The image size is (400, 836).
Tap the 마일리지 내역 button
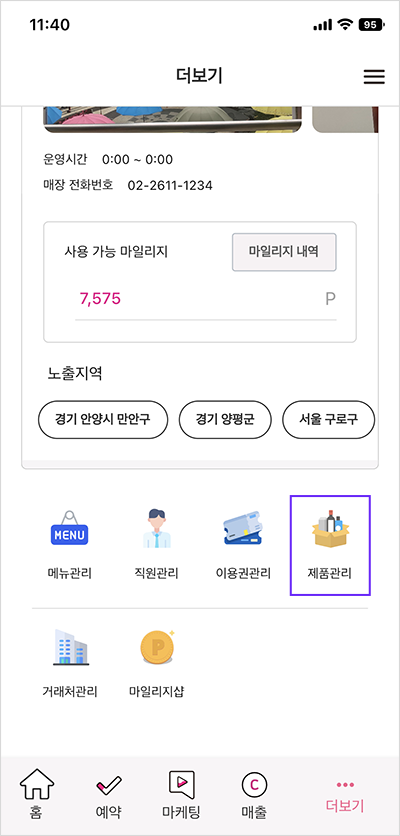284,252
